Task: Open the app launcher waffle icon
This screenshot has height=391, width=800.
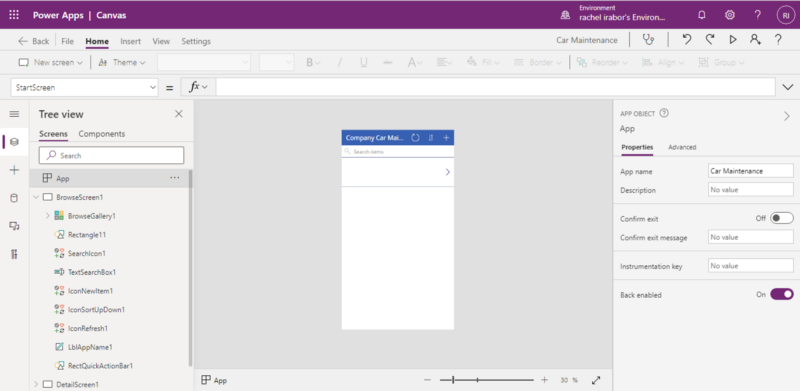Action: point(14,15)
